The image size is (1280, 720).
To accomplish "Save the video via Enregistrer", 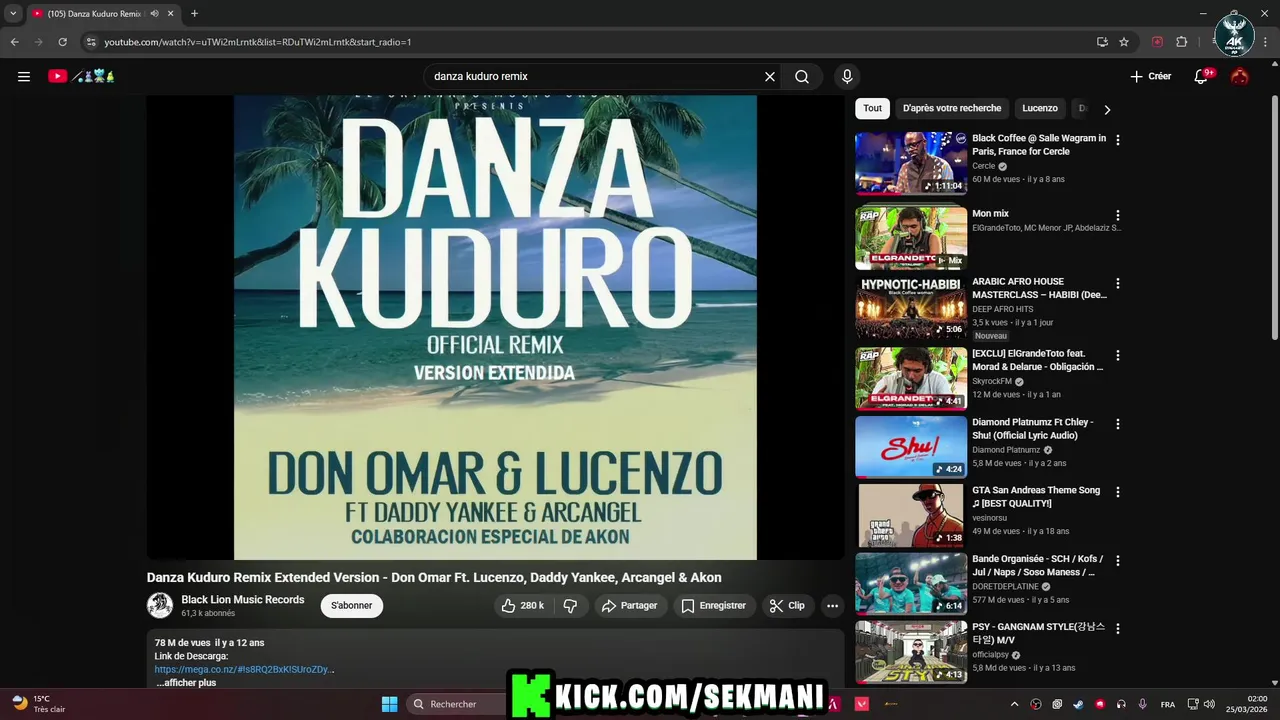I will (x=714, y=605).
